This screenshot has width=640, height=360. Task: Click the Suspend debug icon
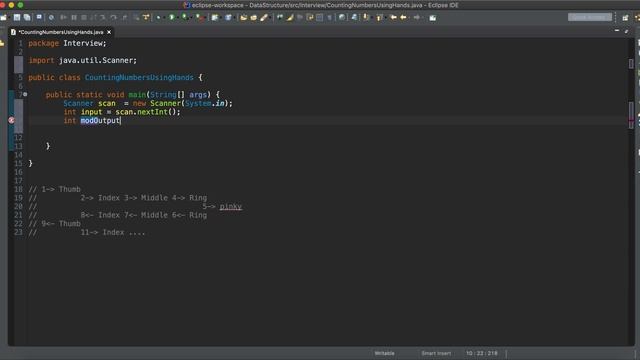coord(74,18)
